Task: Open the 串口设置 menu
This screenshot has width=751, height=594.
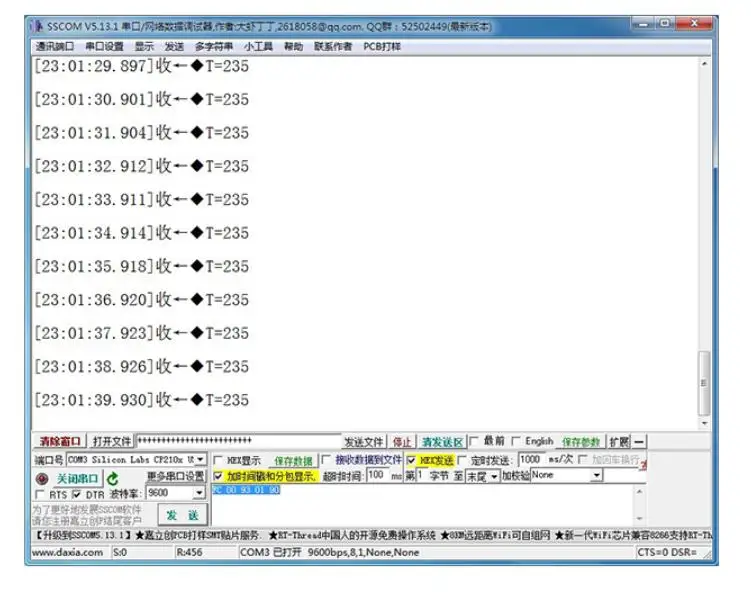Action: (104, 46)
